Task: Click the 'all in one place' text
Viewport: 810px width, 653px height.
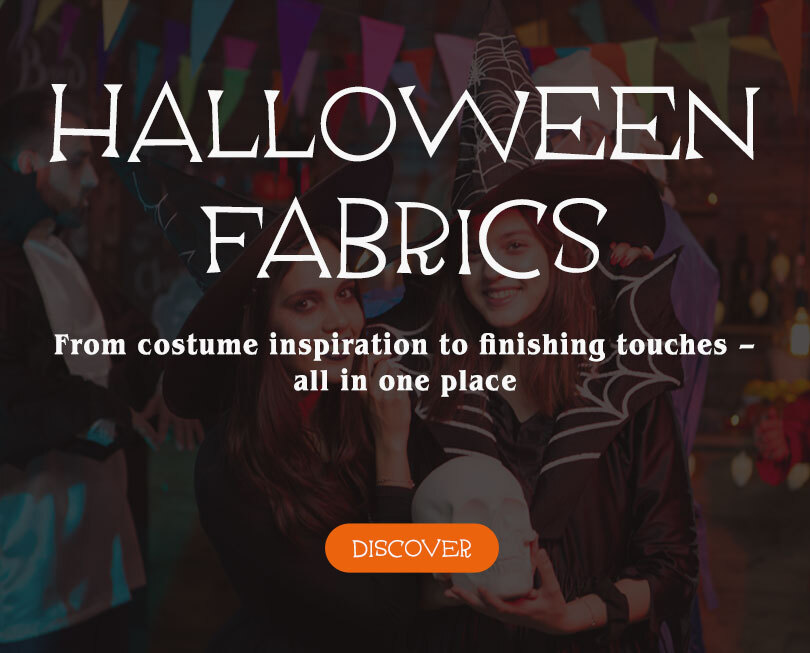Action: (405, 381)
